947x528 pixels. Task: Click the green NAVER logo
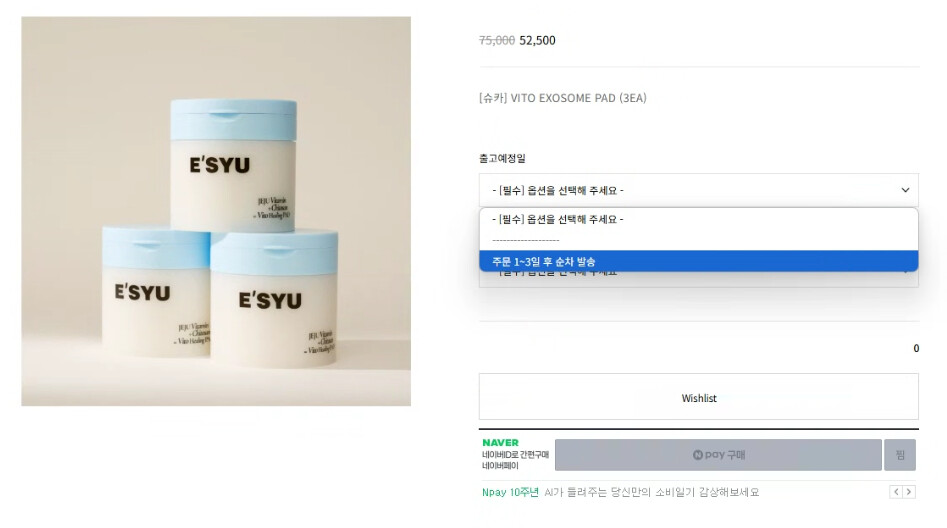[x=500, y=443]
